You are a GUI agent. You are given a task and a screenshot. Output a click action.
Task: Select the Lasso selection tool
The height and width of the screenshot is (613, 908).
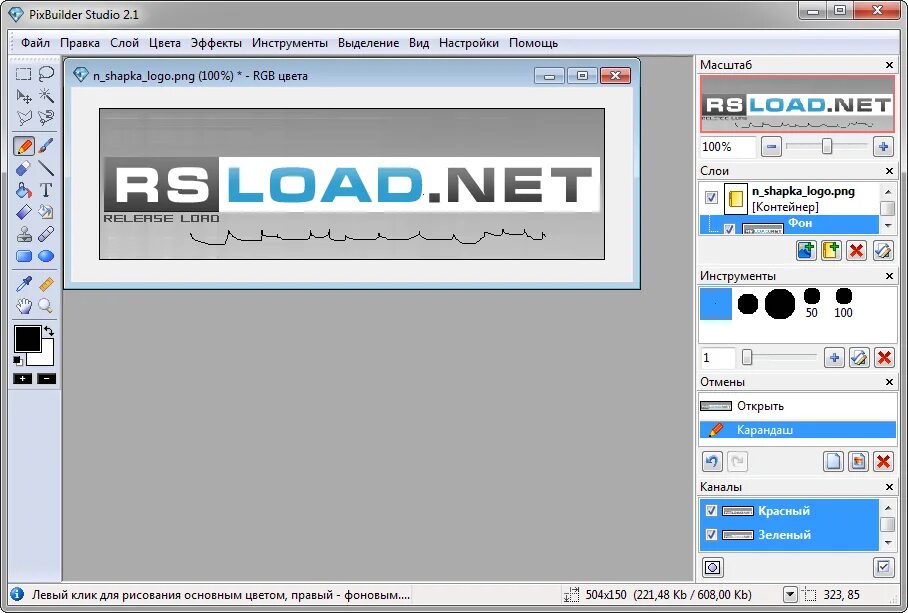pyautogui.click(x=46, y=74)
